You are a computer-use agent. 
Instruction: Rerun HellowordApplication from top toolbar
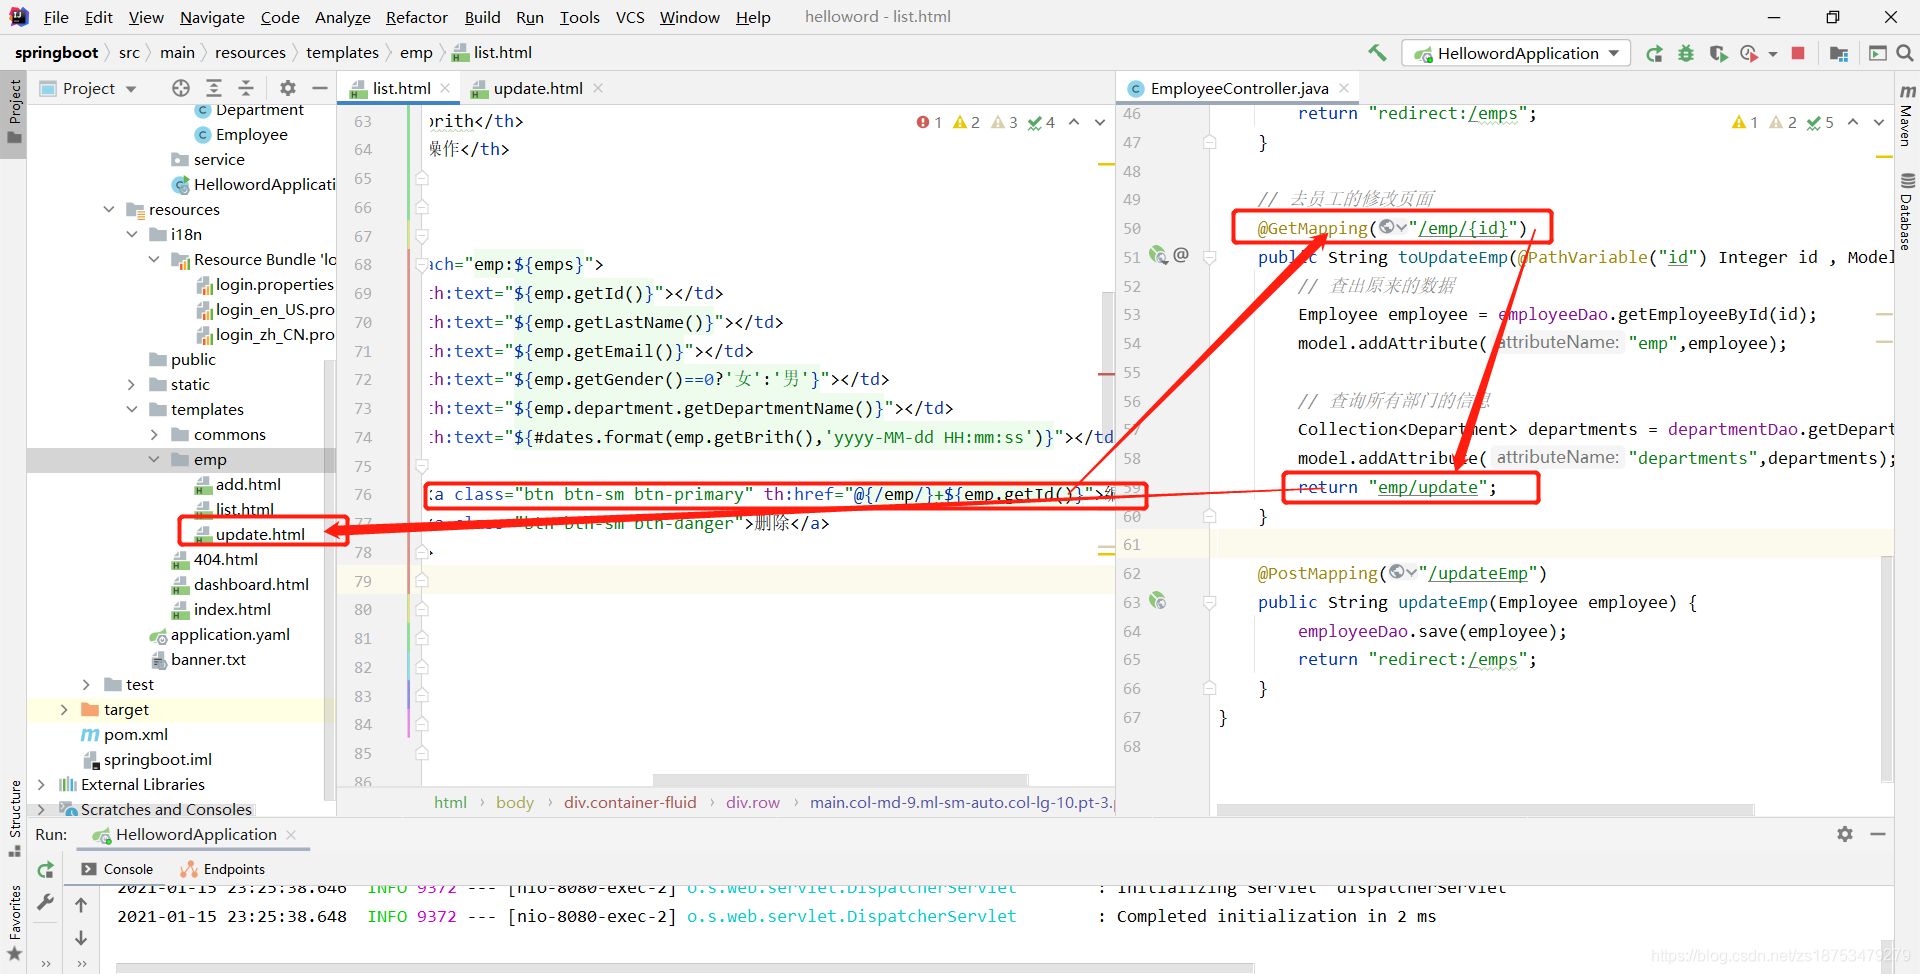point(1655,53)
